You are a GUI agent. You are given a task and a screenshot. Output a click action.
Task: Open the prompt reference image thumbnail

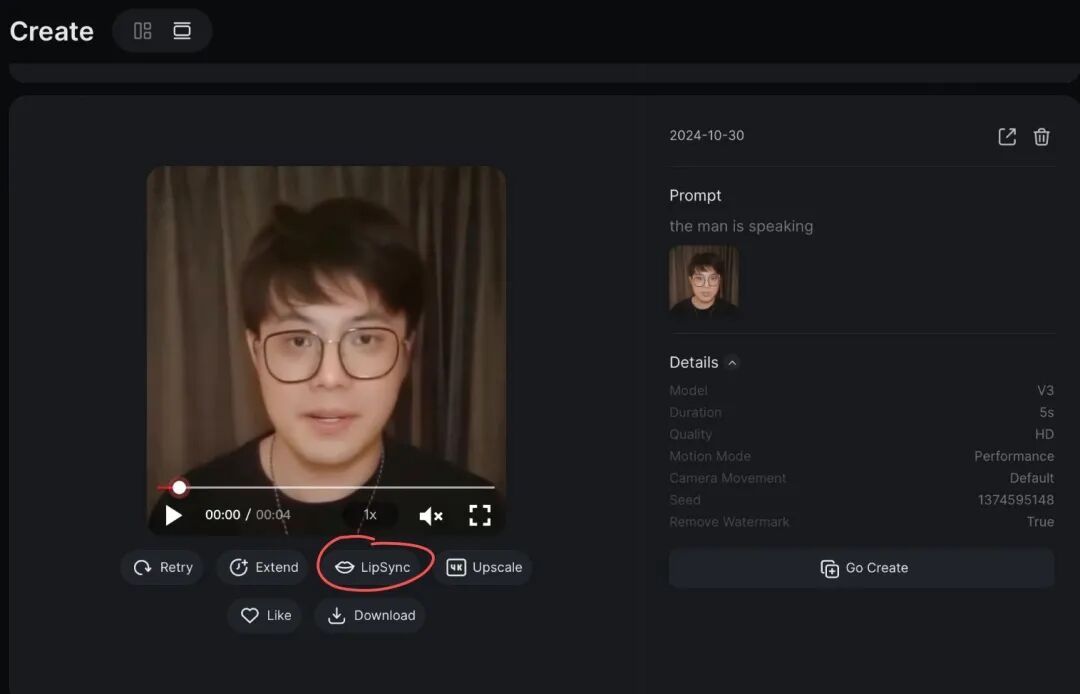pyautogui.click(x=704, y=280)
